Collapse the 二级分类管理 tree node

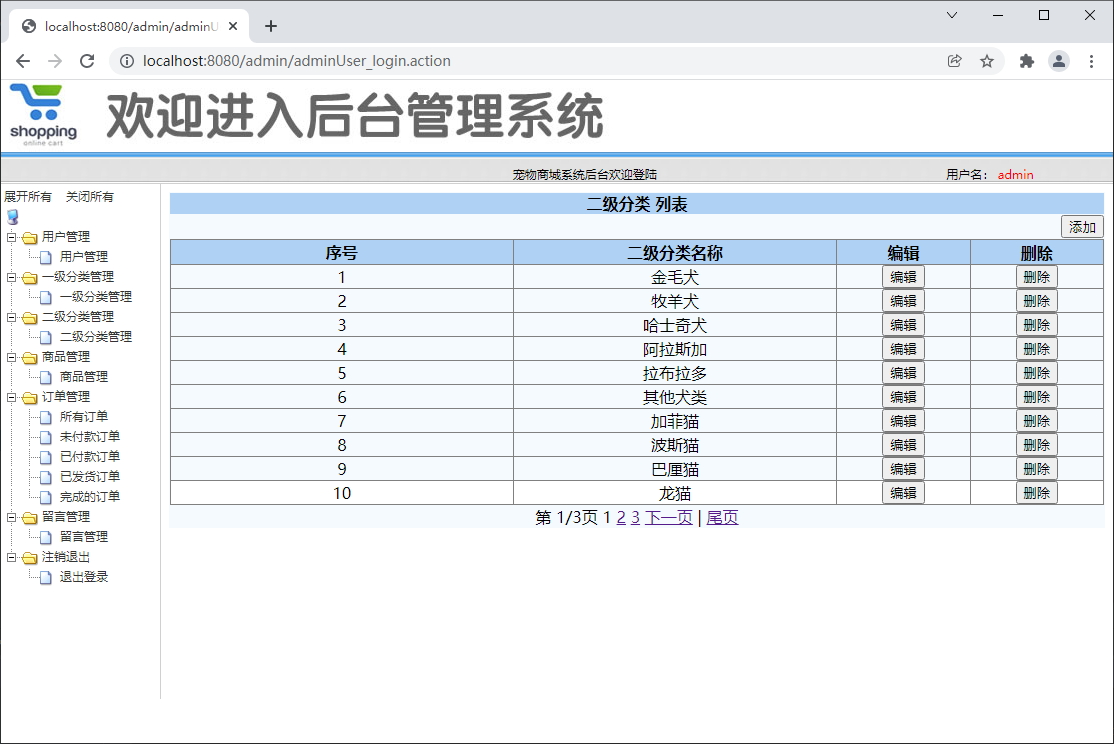(11, 317)
